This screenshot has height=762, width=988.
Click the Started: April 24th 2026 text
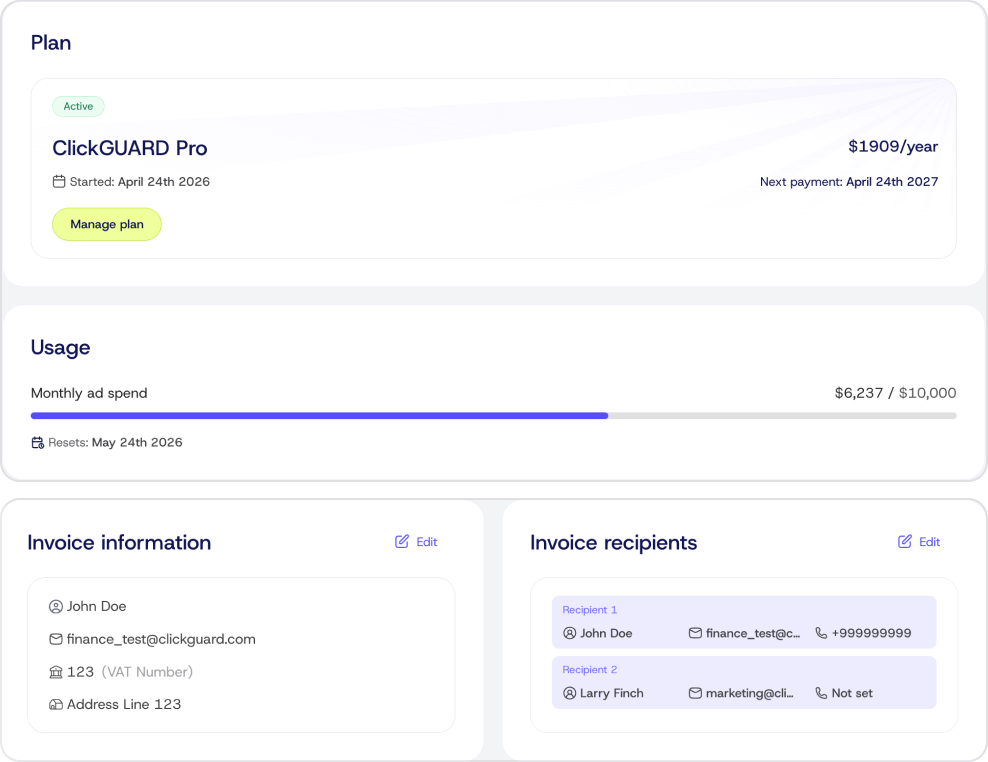pos(139,182)
